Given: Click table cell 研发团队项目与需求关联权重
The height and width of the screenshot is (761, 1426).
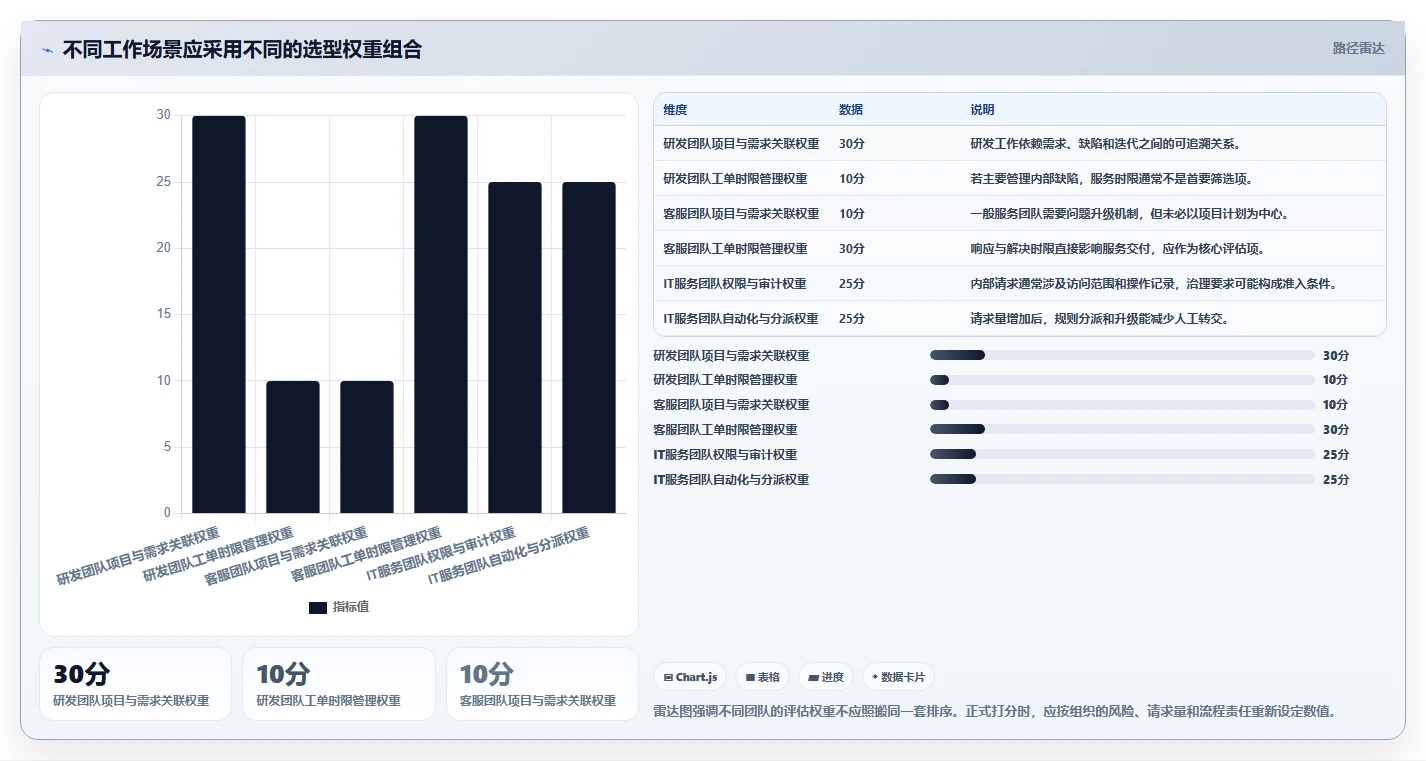Looking at the screenshot, I should [x=741, y=144].
